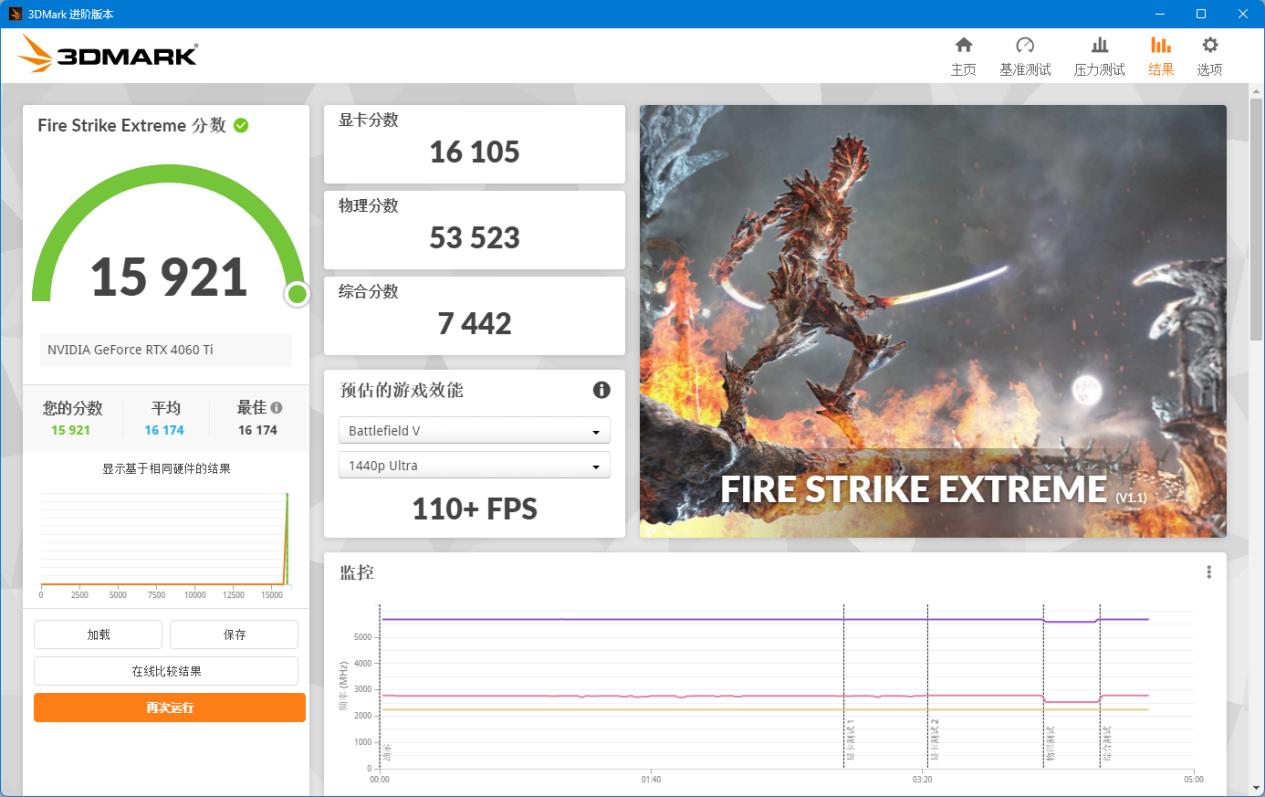
Task: Open the Battlefield V game dropdown
Action: point(473,430)
